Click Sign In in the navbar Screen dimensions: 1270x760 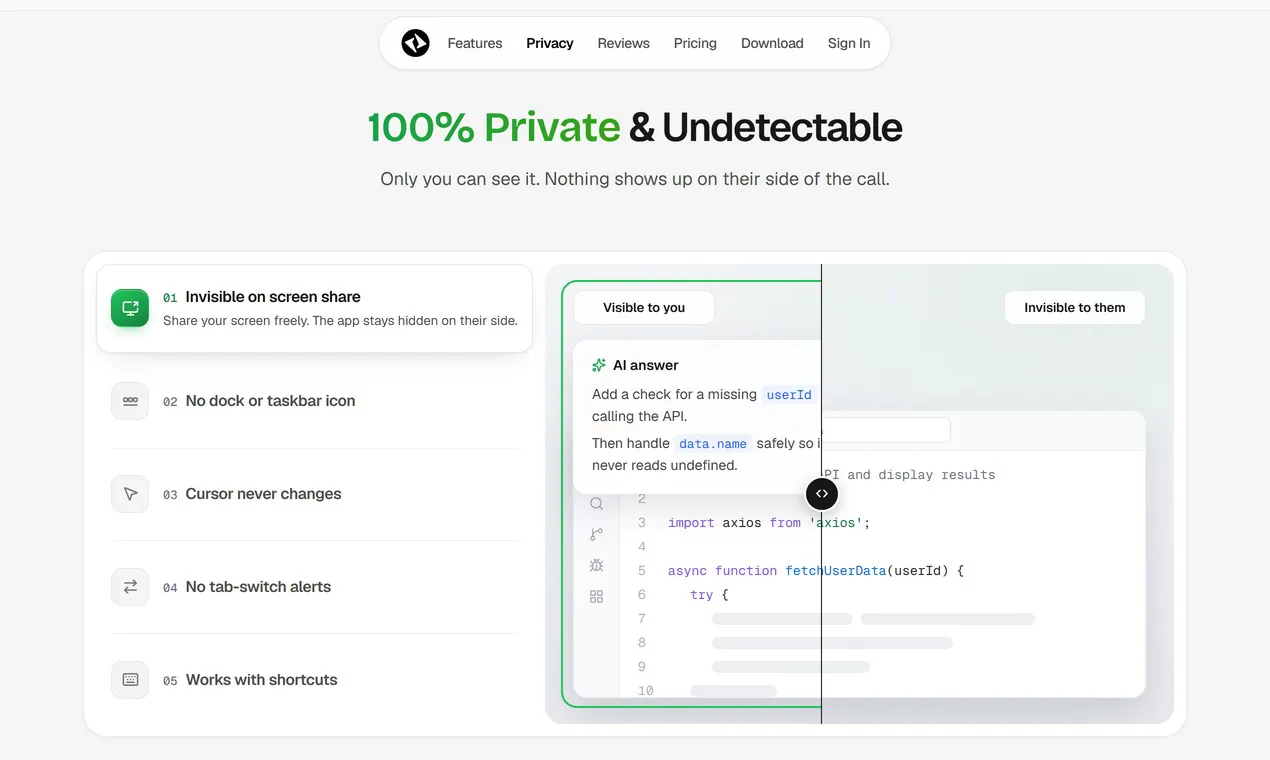pyautogui.click(x=849, y=43)
